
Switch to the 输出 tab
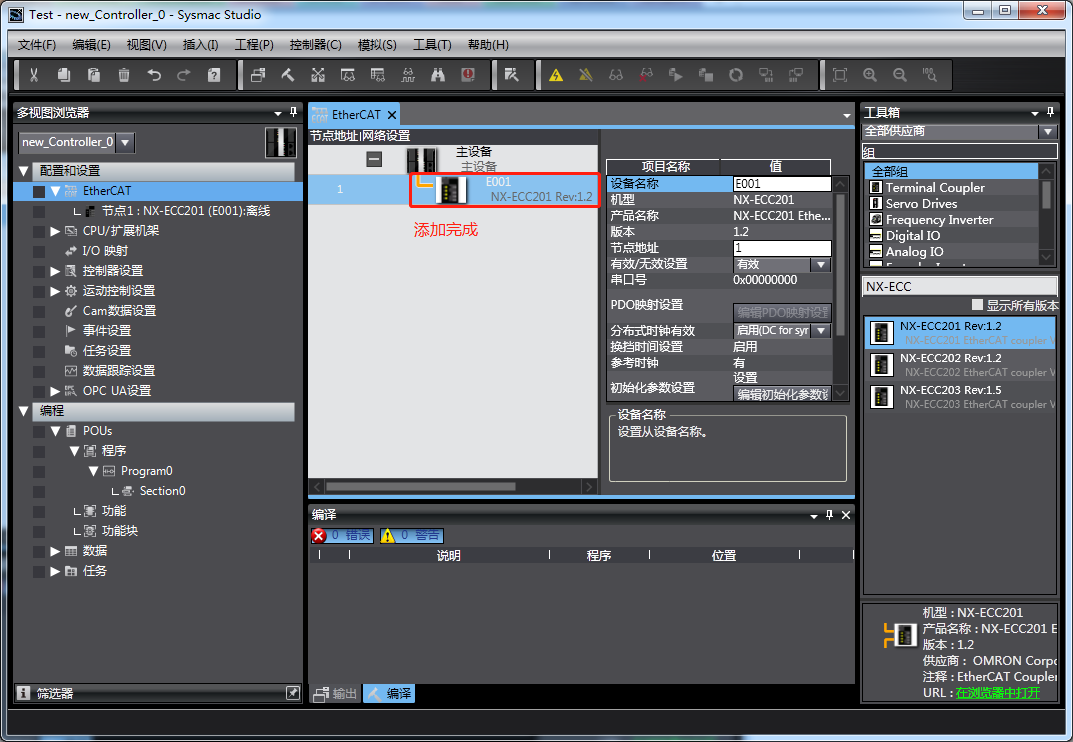point(336,693)
